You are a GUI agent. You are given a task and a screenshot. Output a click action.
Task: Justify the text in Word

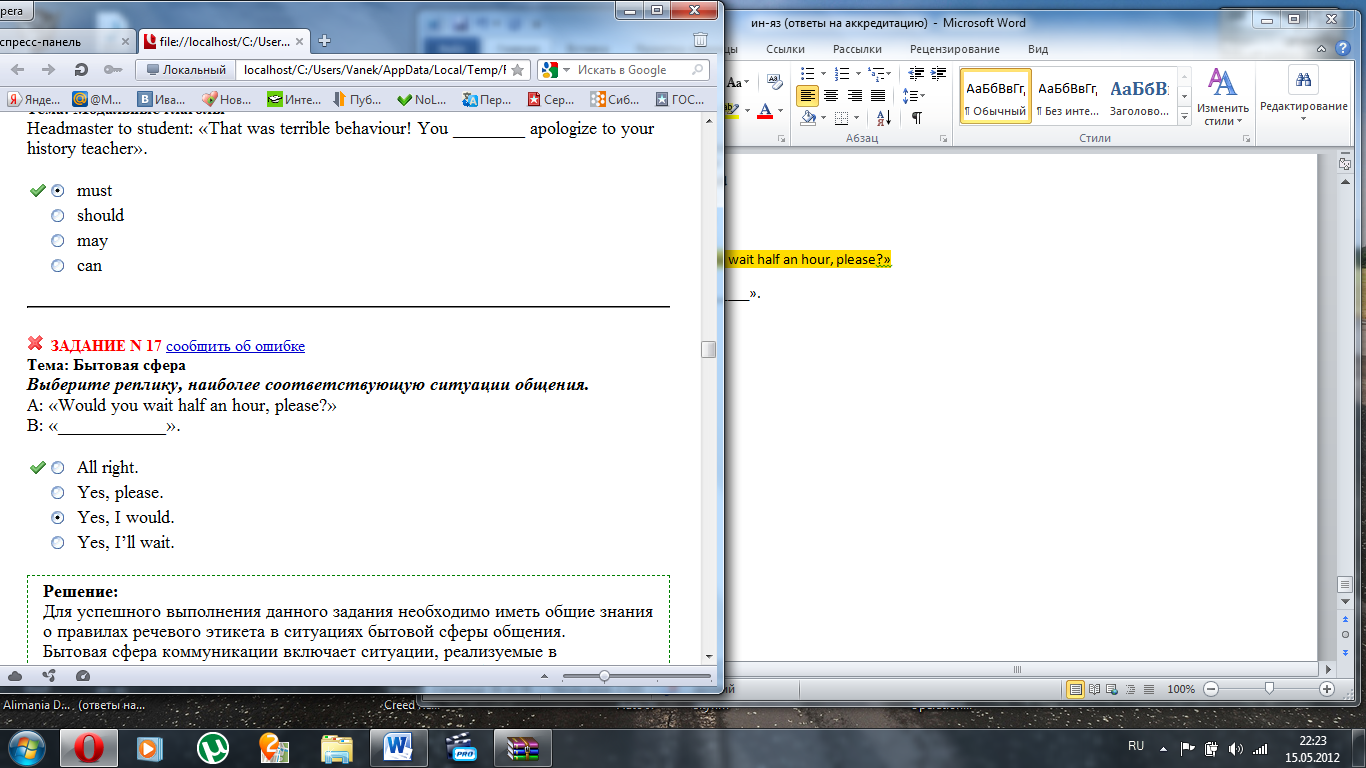(x=877, y=96)
